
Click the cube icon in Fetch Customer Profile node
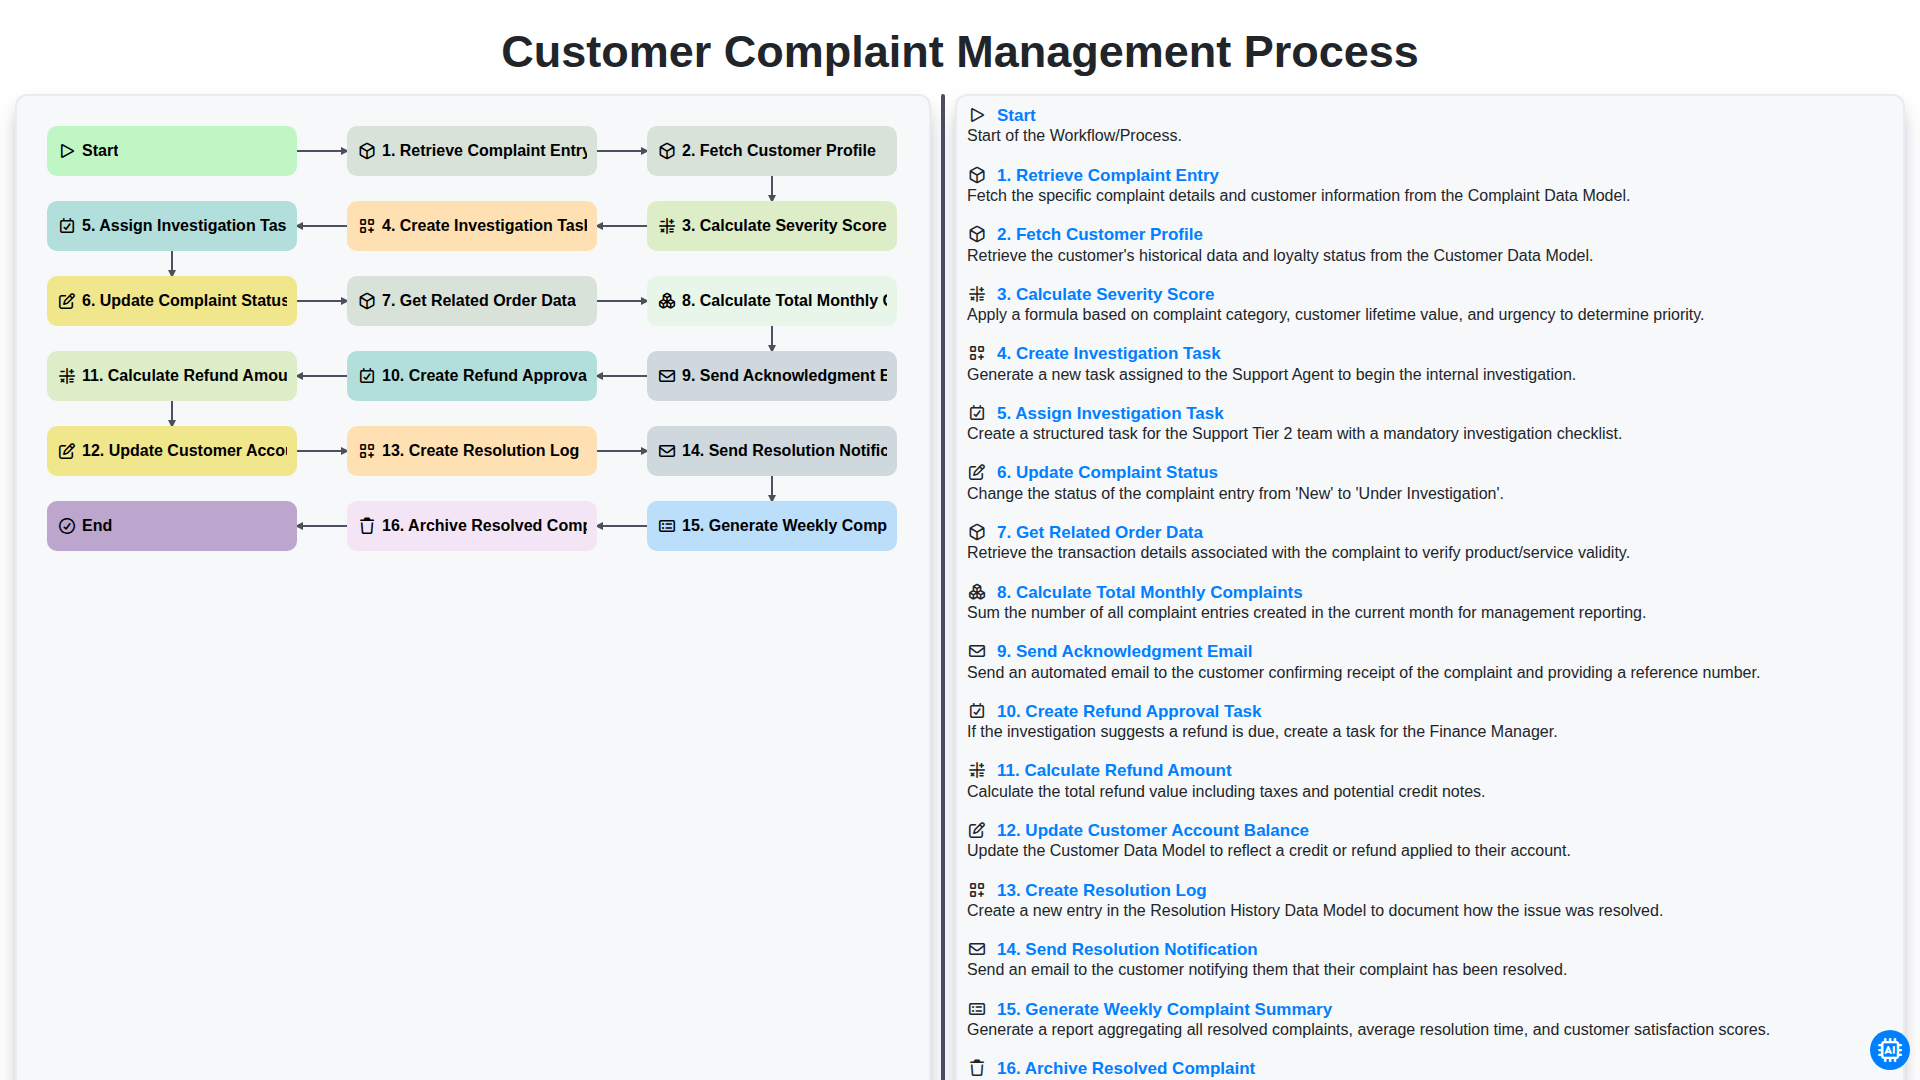pos(667,151)
